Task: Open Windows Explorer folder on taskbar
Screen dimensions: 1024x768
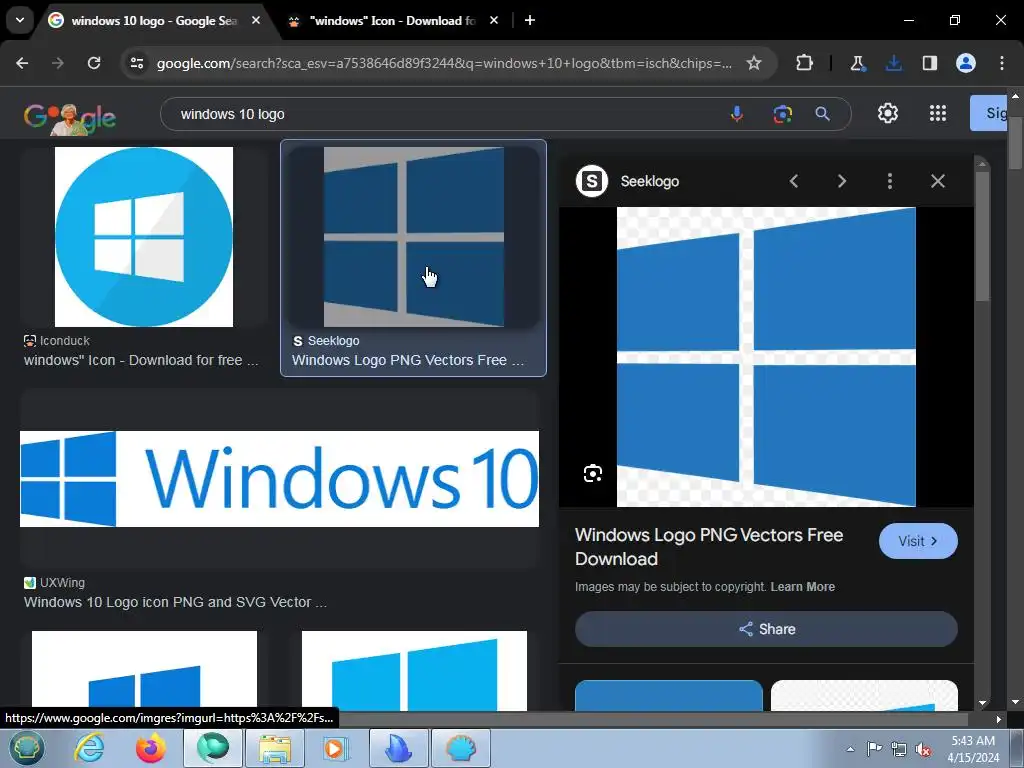Action: 275,748
